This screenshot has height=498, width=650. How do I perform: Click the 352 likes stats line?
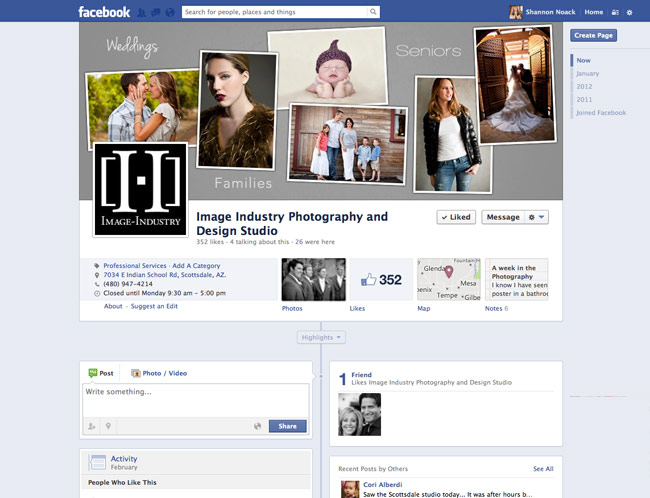(265, 242)
